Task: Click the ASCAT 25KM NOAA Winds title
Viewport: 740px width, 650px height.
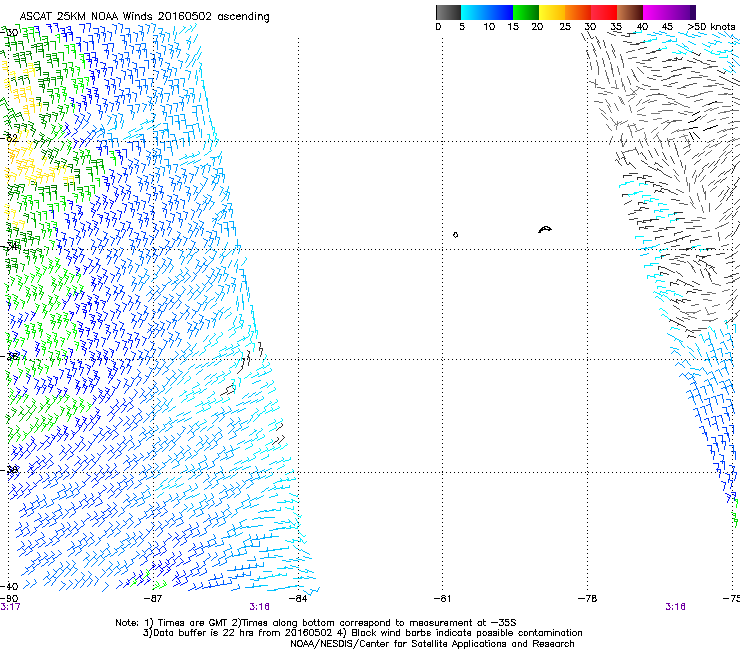Action: coord(144,17)
